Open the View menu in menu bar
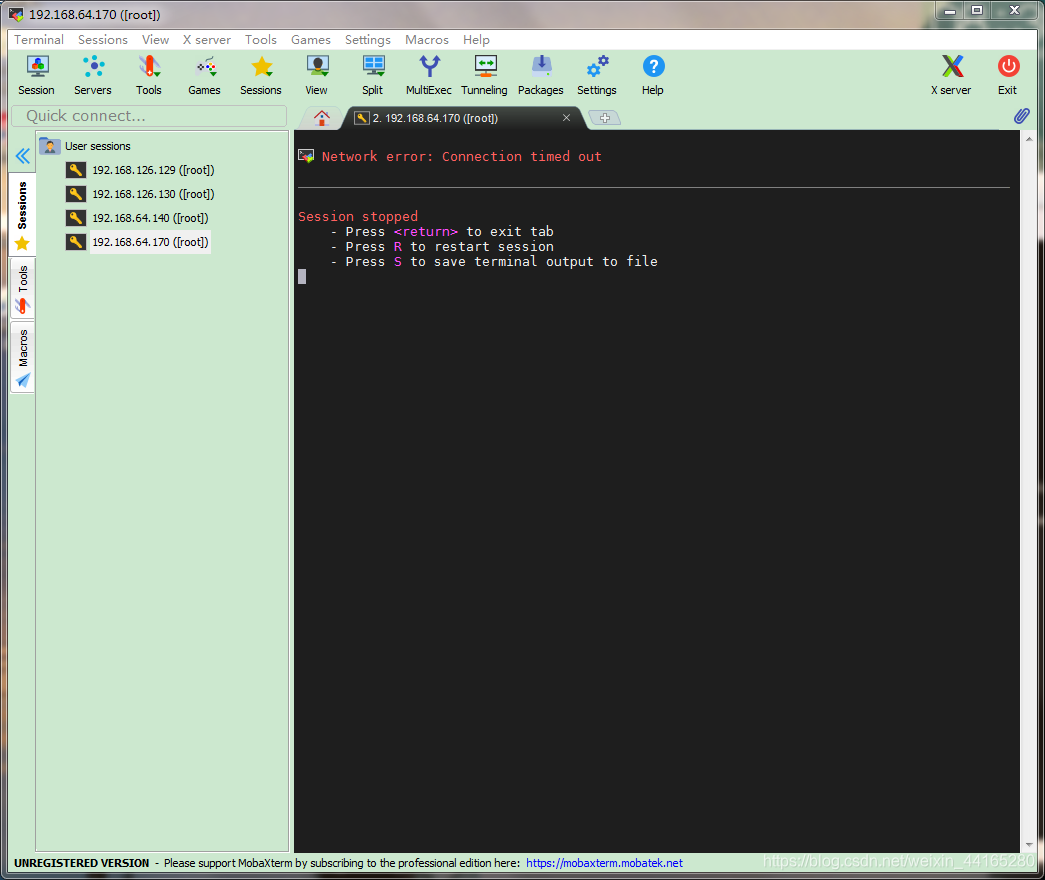The width and height of the screenshot is (1045, 880). (x=155, y=39)
